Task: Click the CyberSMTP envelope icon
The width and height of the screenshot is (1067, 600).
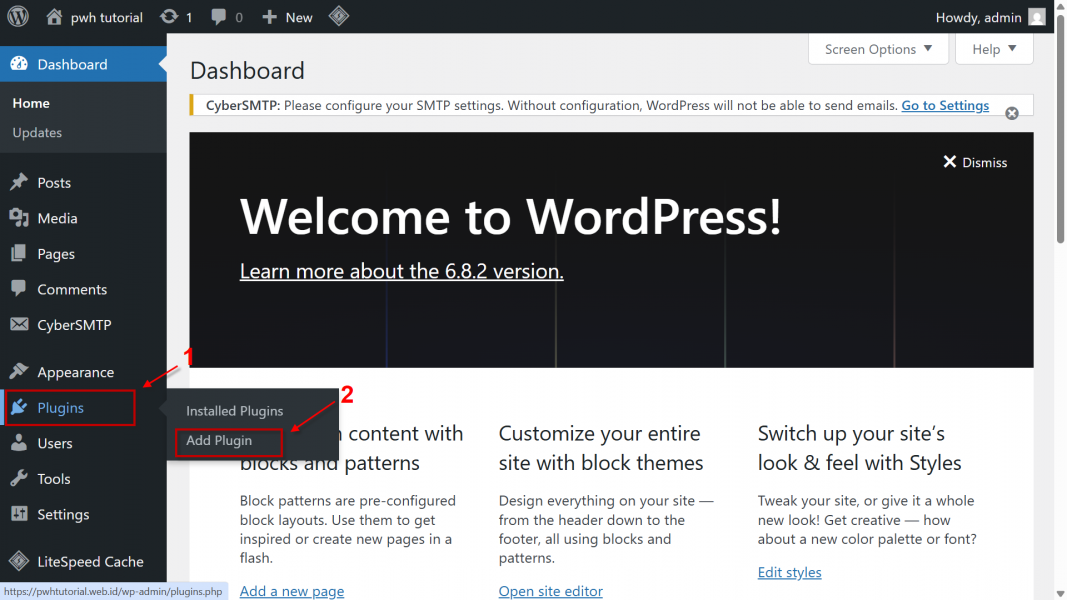Action: (19, 324)
